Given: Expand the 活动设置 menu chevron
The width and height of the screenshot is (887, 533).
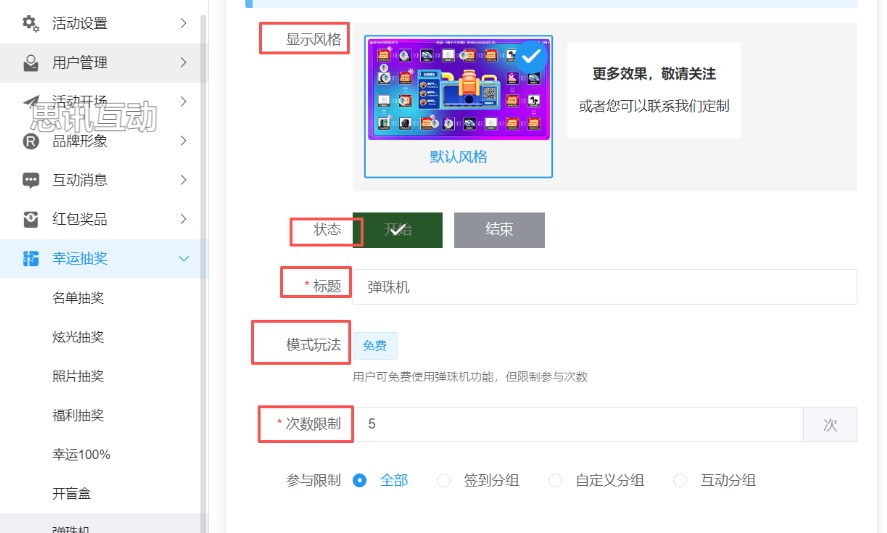Looking at the screenshot, I should point(183,23).
